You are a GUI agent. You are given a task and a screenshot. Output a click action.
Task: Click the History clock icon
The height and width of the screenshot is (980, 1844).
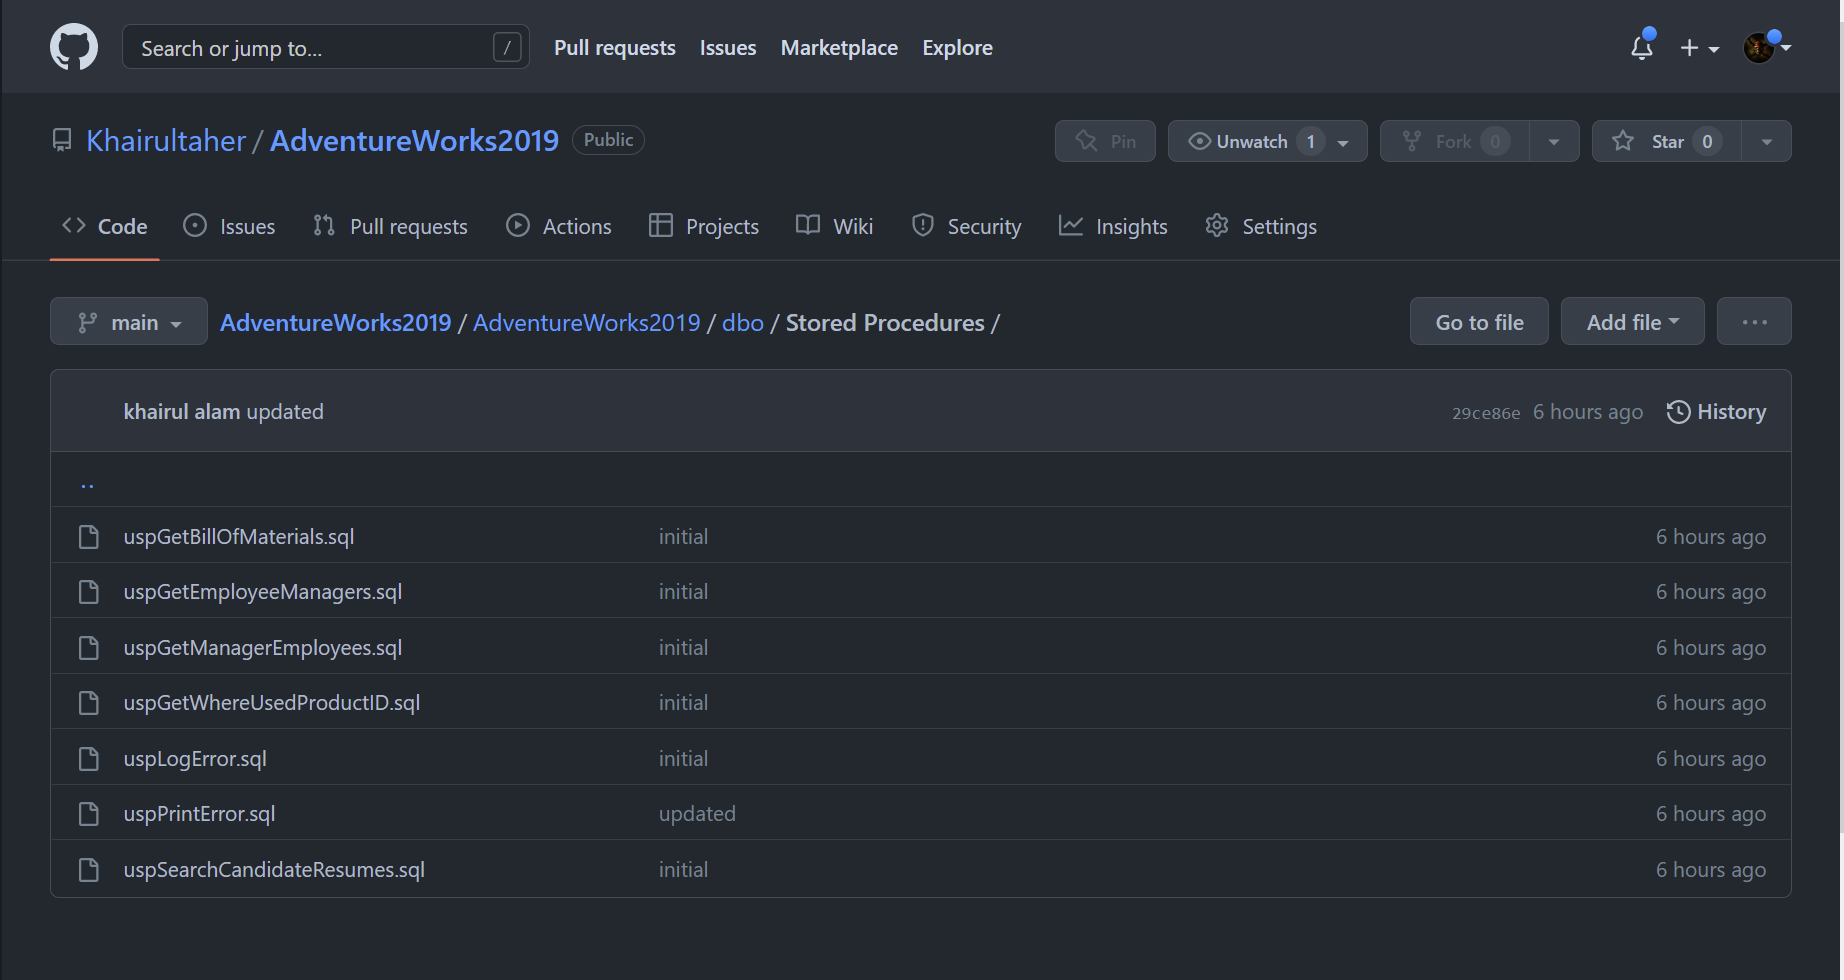pos(1678,411)
